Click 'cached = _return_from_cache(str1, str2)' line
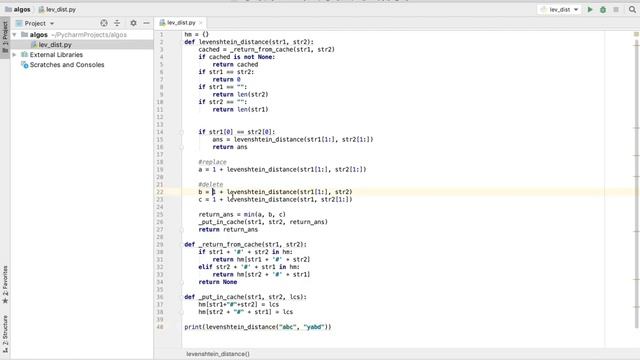This screenshot has height=360, width=640. [x=267, y=49]
